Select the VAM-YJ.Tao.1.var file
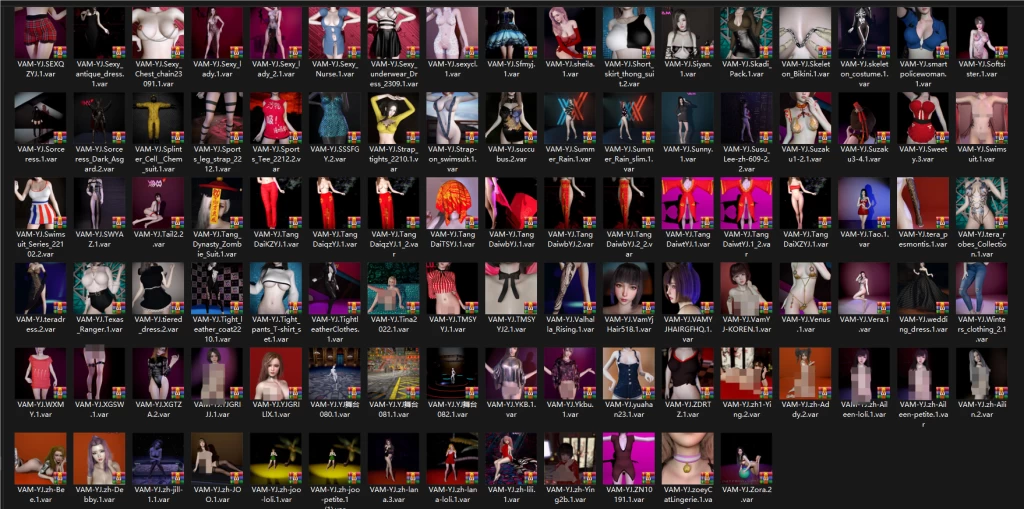The width and height of the screenshot is (1024, 509). coord(864,203)
